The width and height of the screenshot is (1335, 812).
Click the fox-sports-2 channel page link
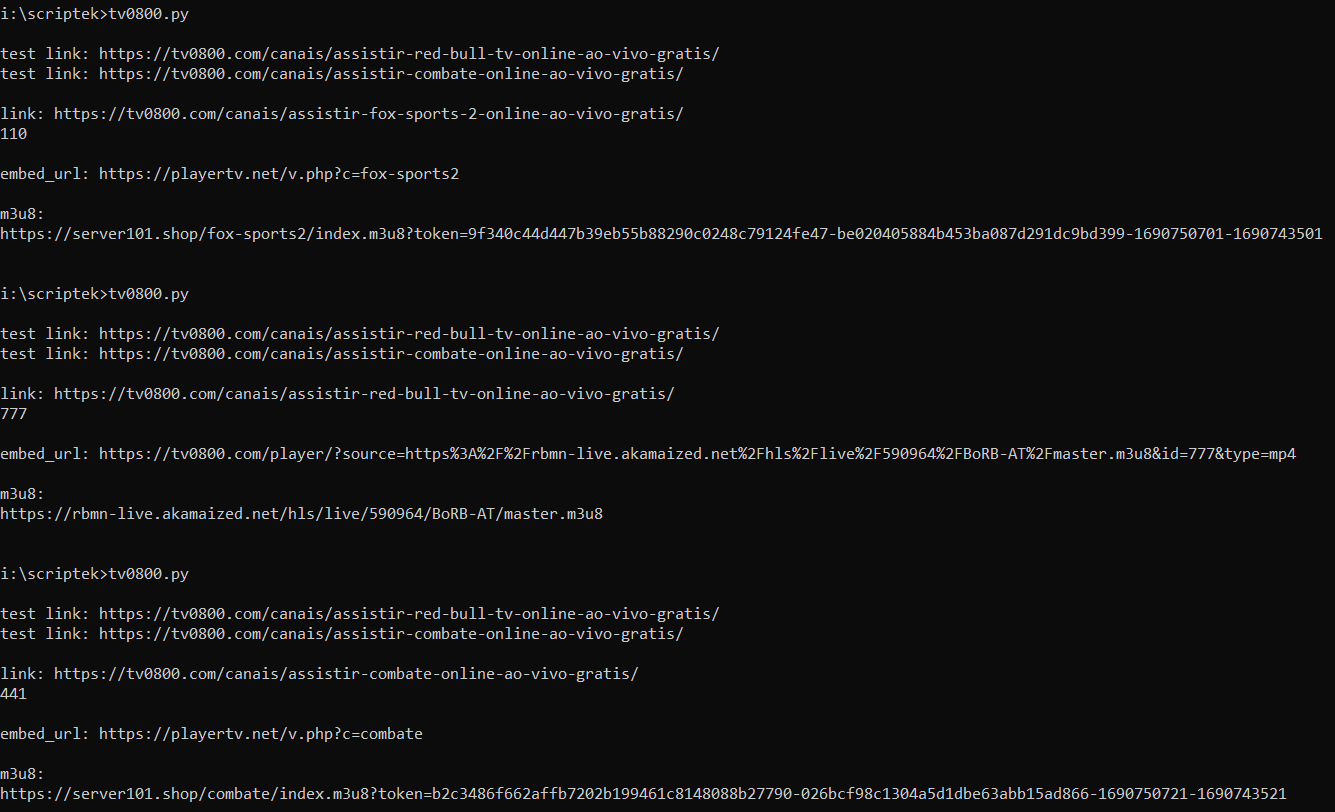tap(368, 114)
